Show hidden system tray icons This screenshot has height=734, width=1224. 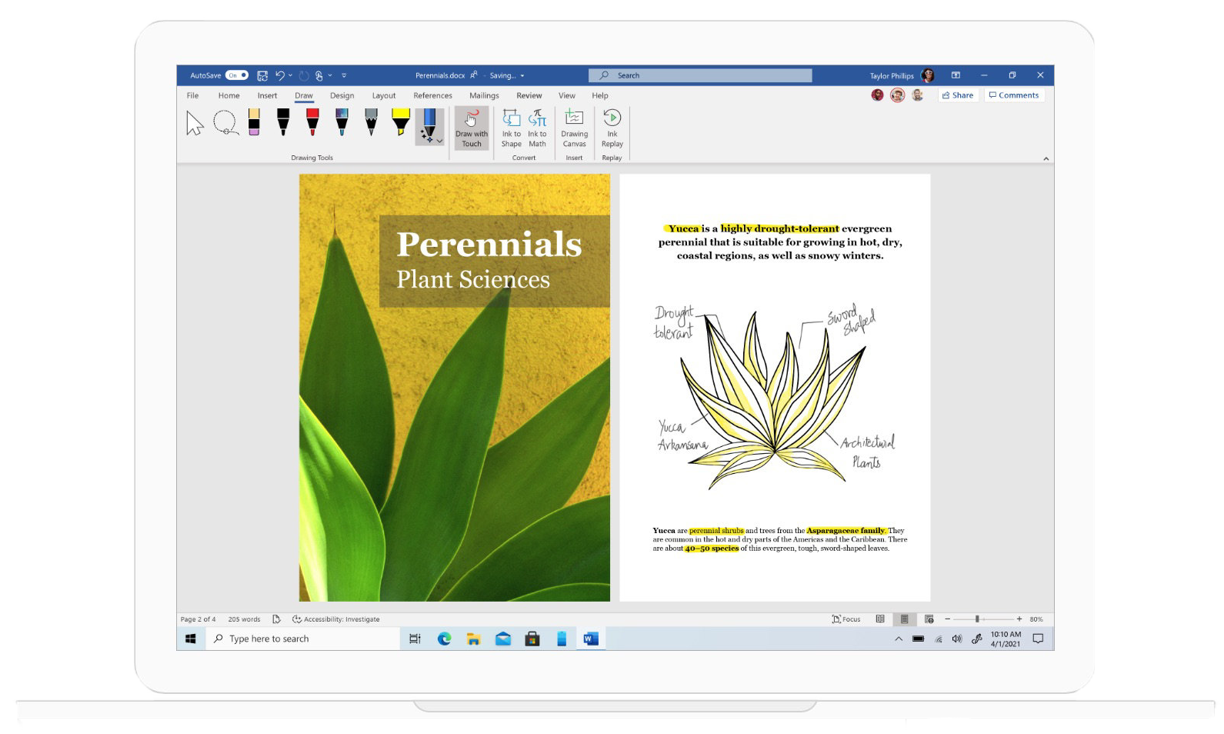tap(898, 638)
